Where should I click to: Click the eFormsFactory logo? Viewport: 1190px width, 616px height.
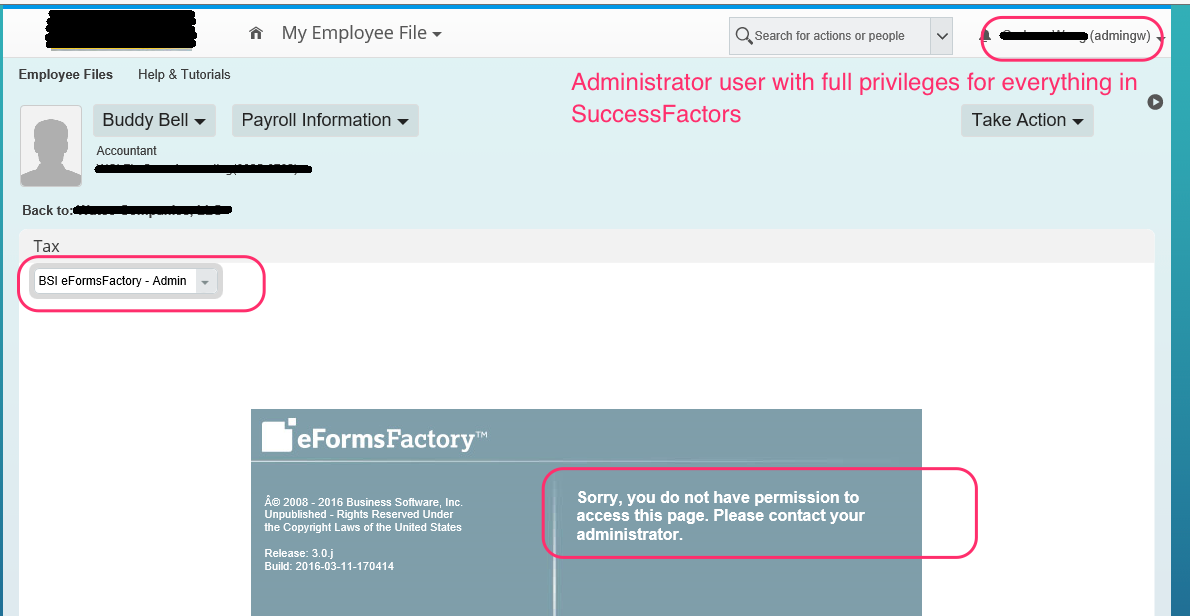pyautogui.click(x=374, y=436)
